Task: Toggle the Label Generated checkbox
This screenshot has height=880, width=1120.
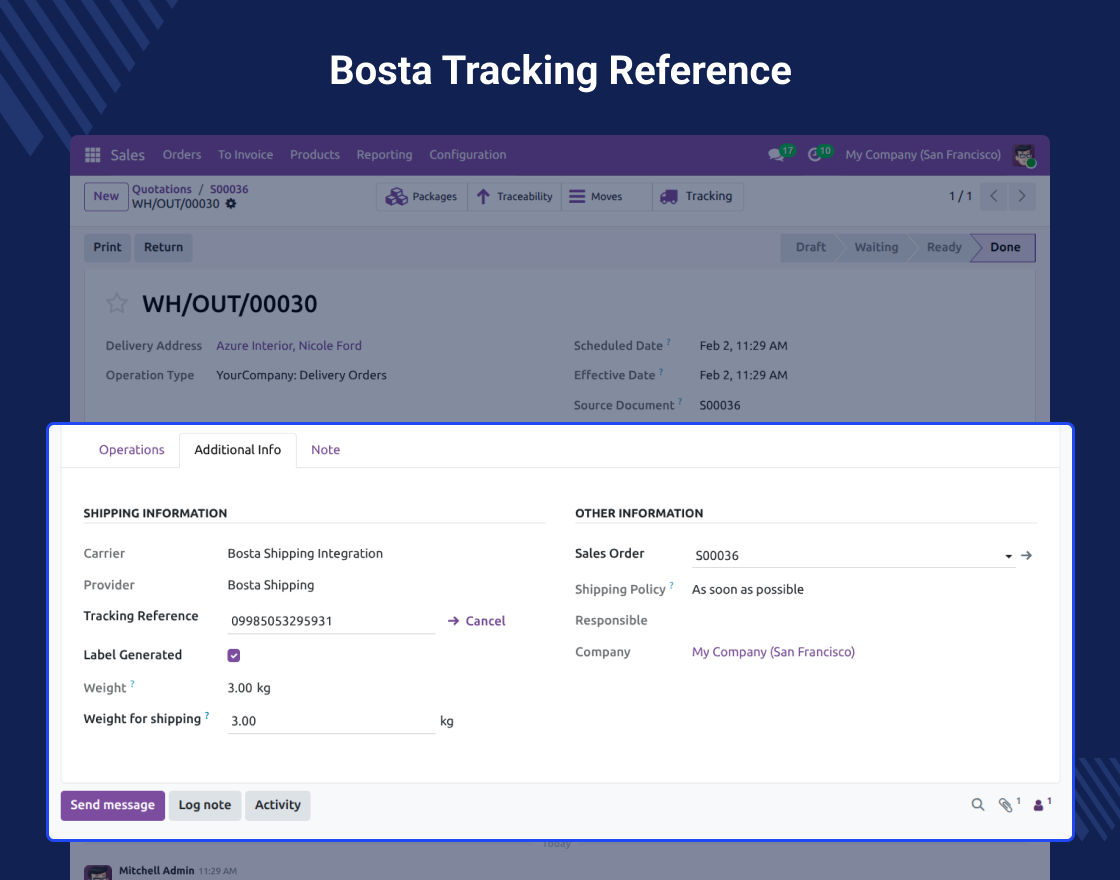Action: click(234, 655)
